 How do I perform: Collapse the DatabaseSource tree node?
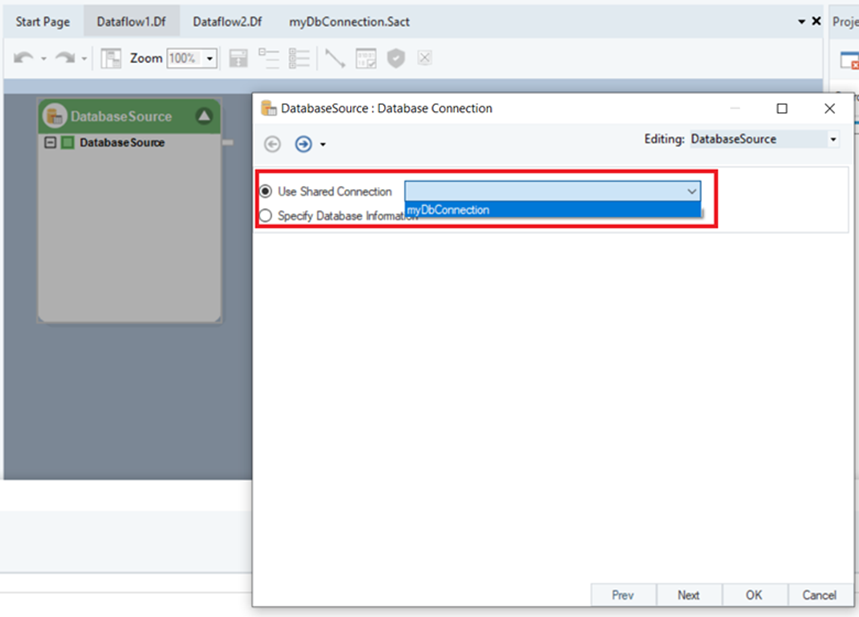click(49, 143)
